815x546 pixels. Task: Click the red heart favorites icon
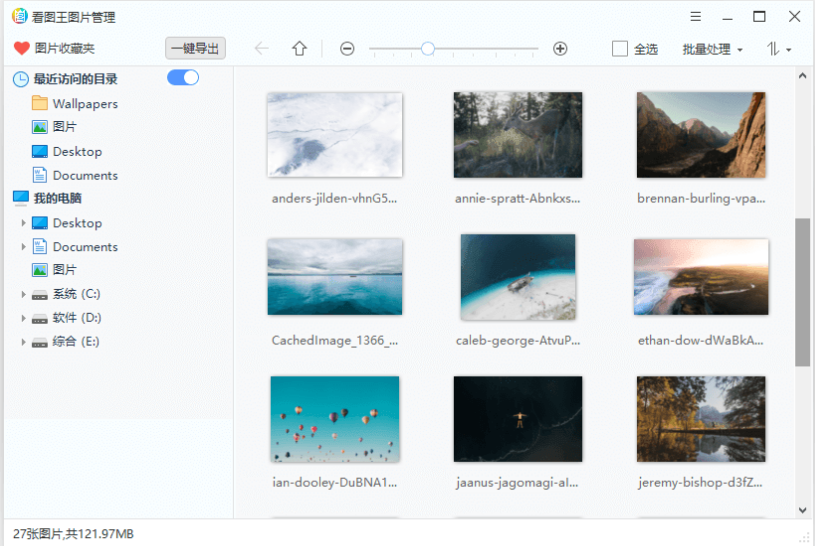(x=21, y=49)
